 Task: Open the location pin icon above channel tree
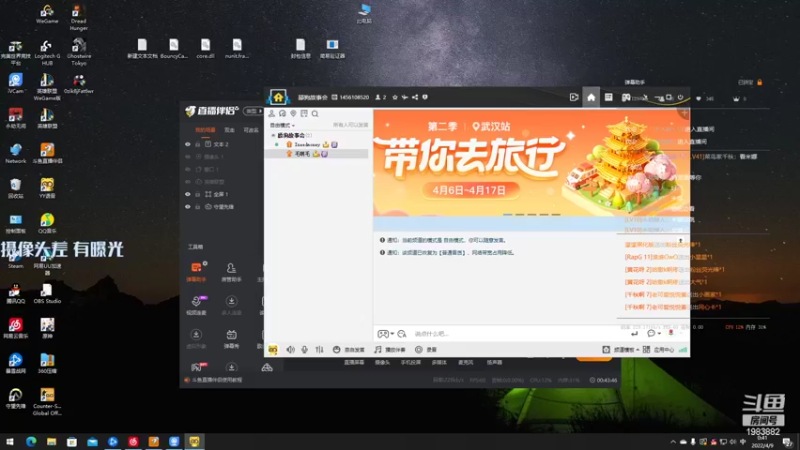(293, 113)
